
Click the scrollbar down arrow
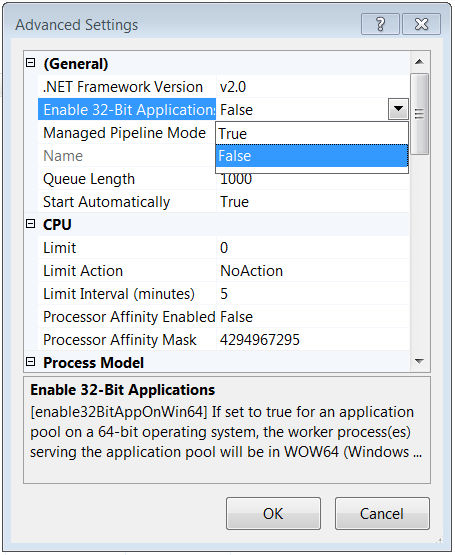click(420, 361)
